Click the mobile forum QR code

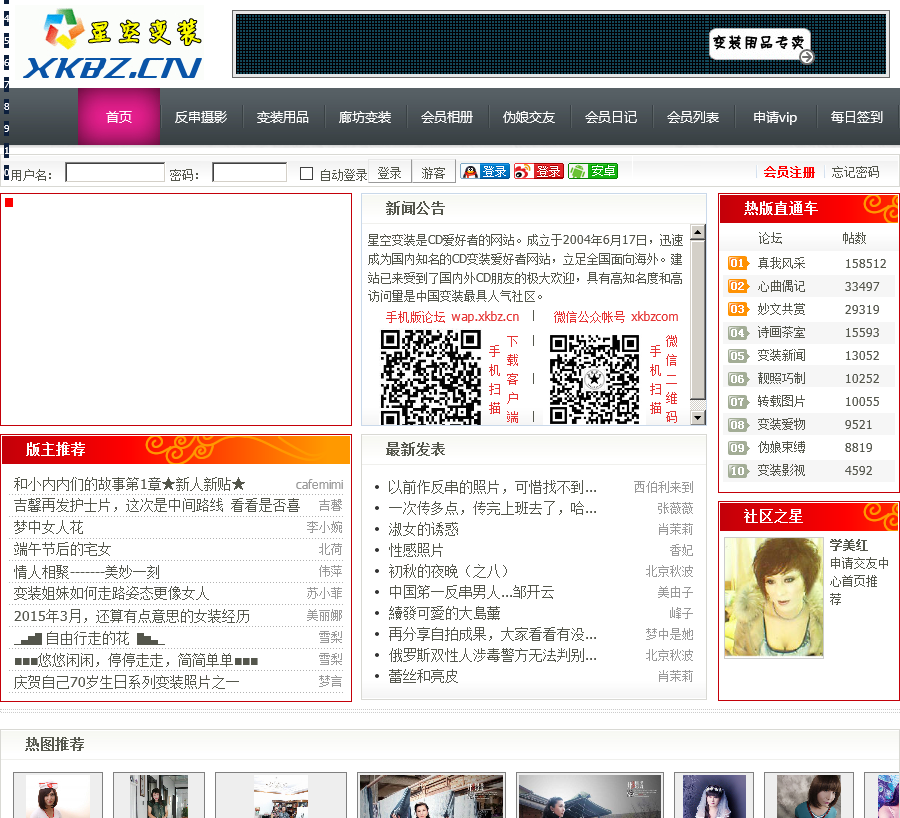(430, 377)
